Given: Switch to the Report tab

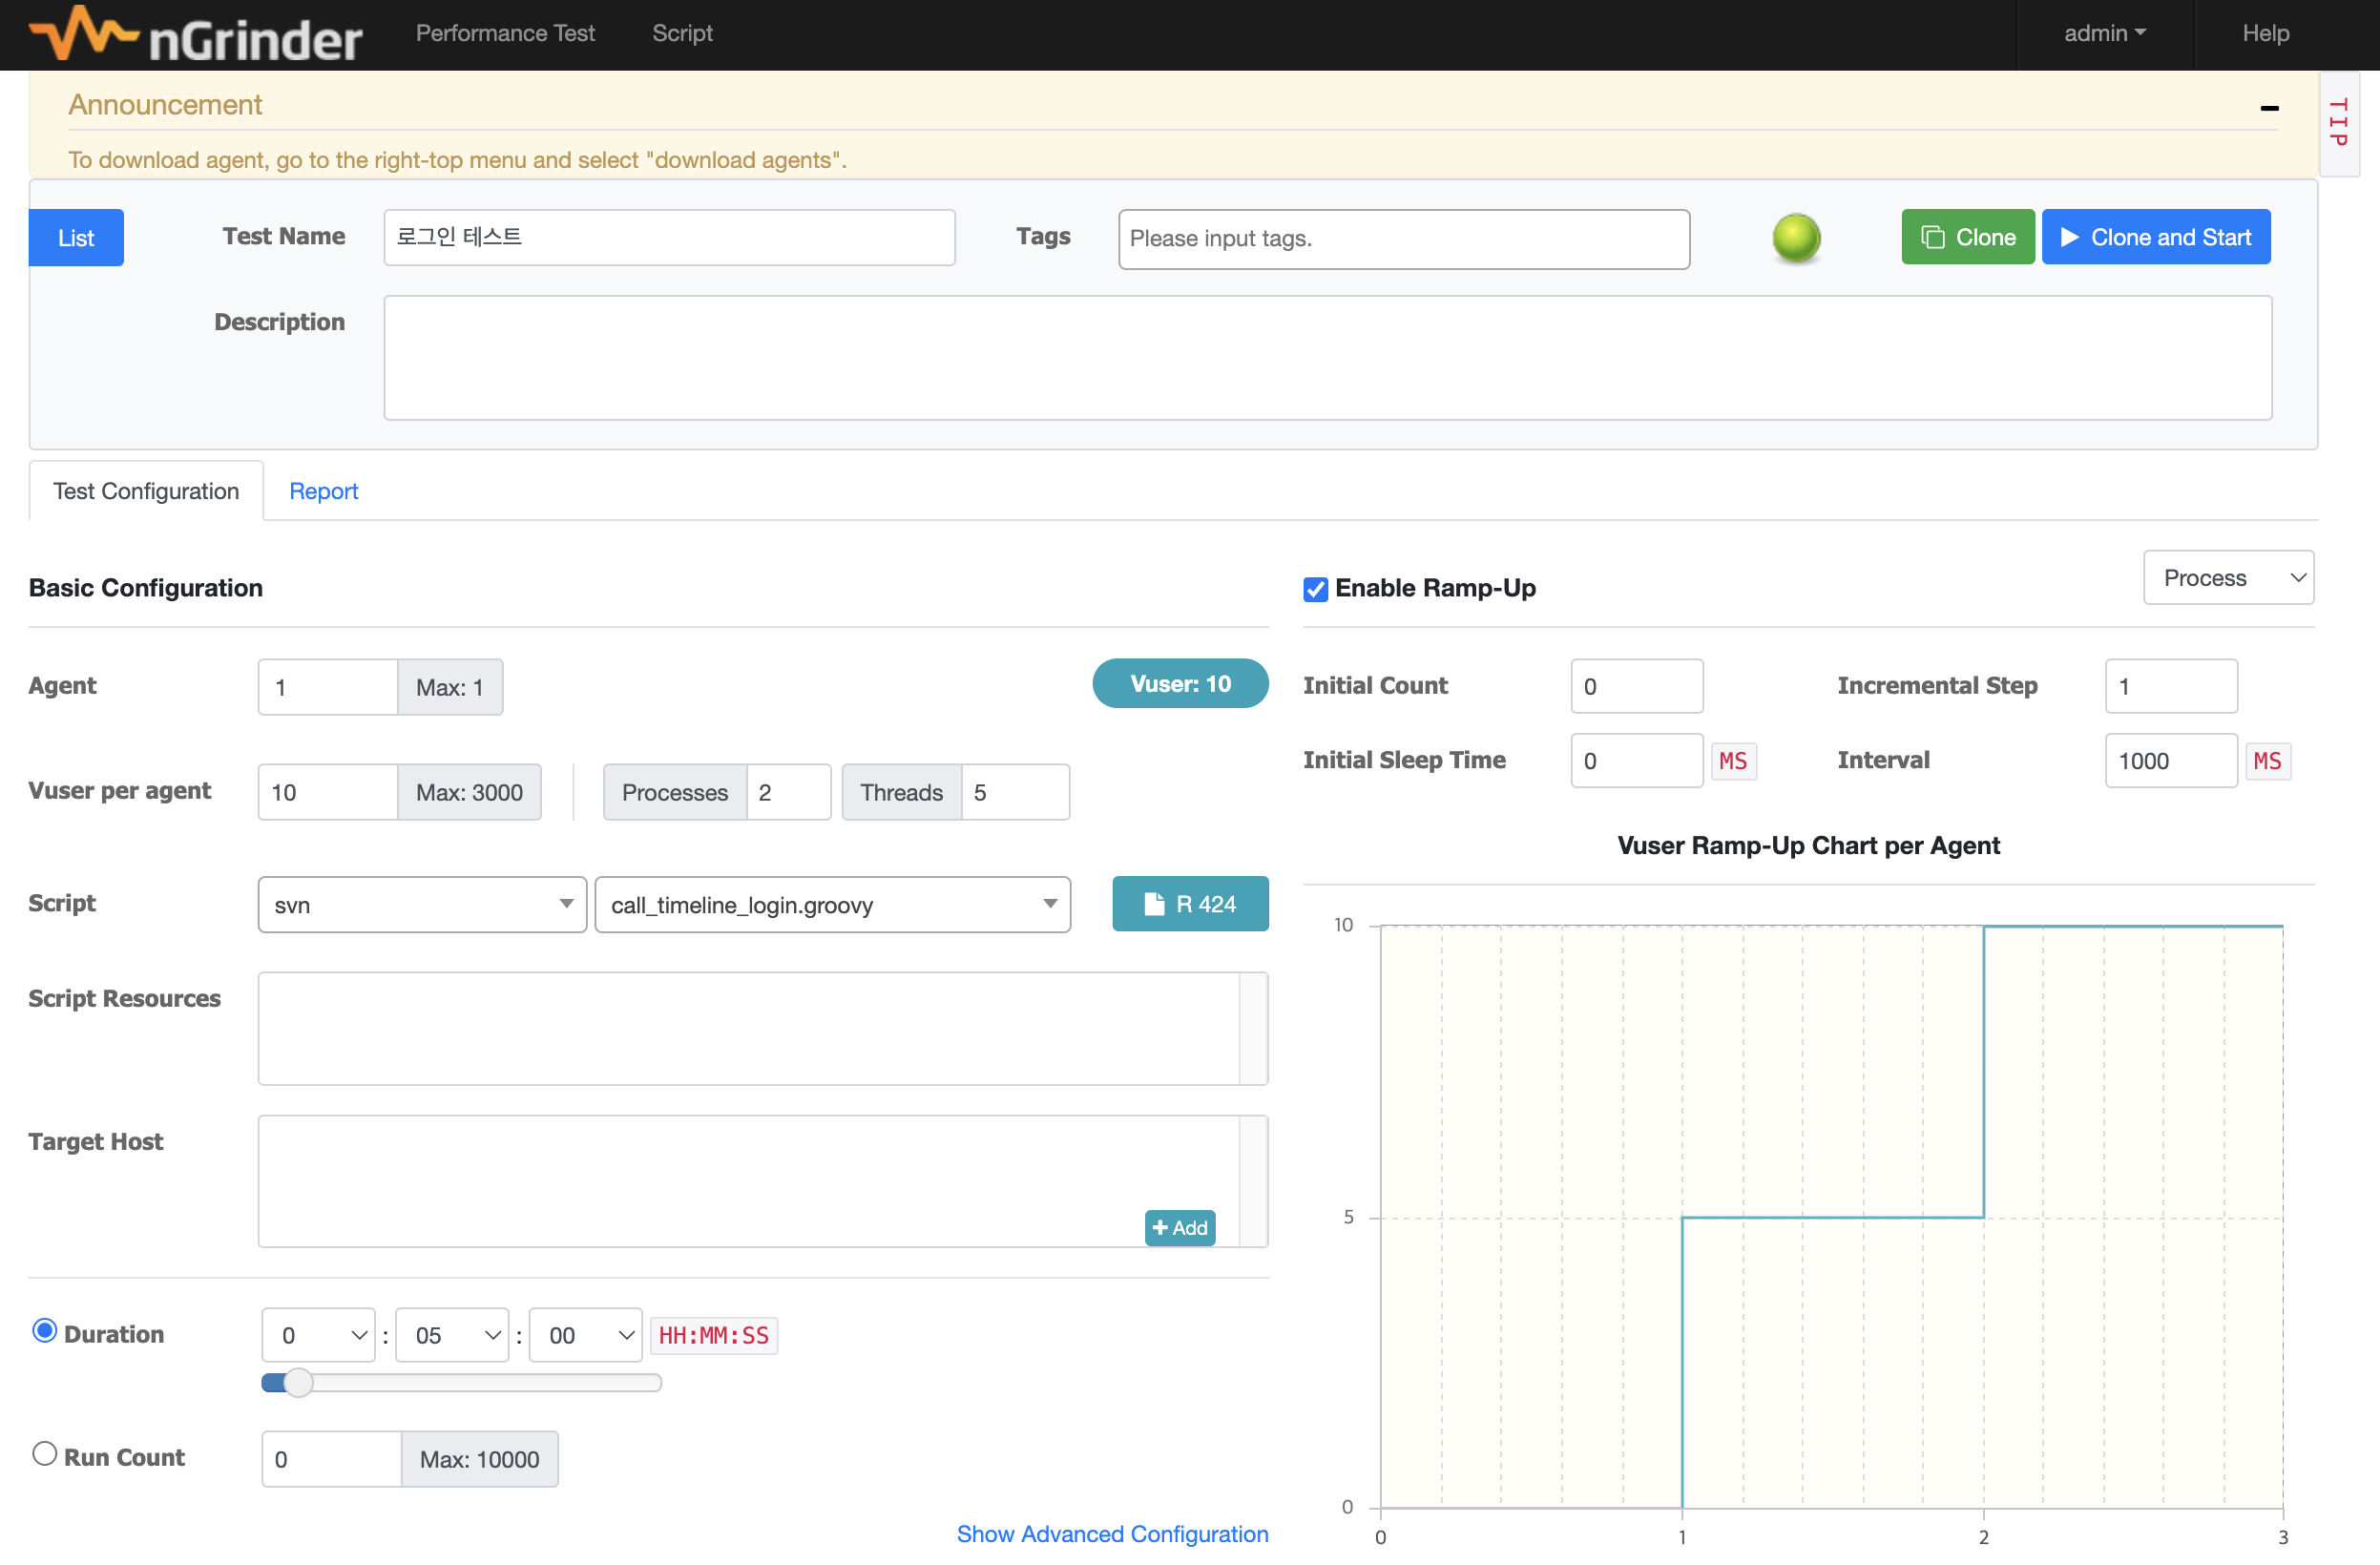Looking at the screenshot, I should tap(323, 491).
